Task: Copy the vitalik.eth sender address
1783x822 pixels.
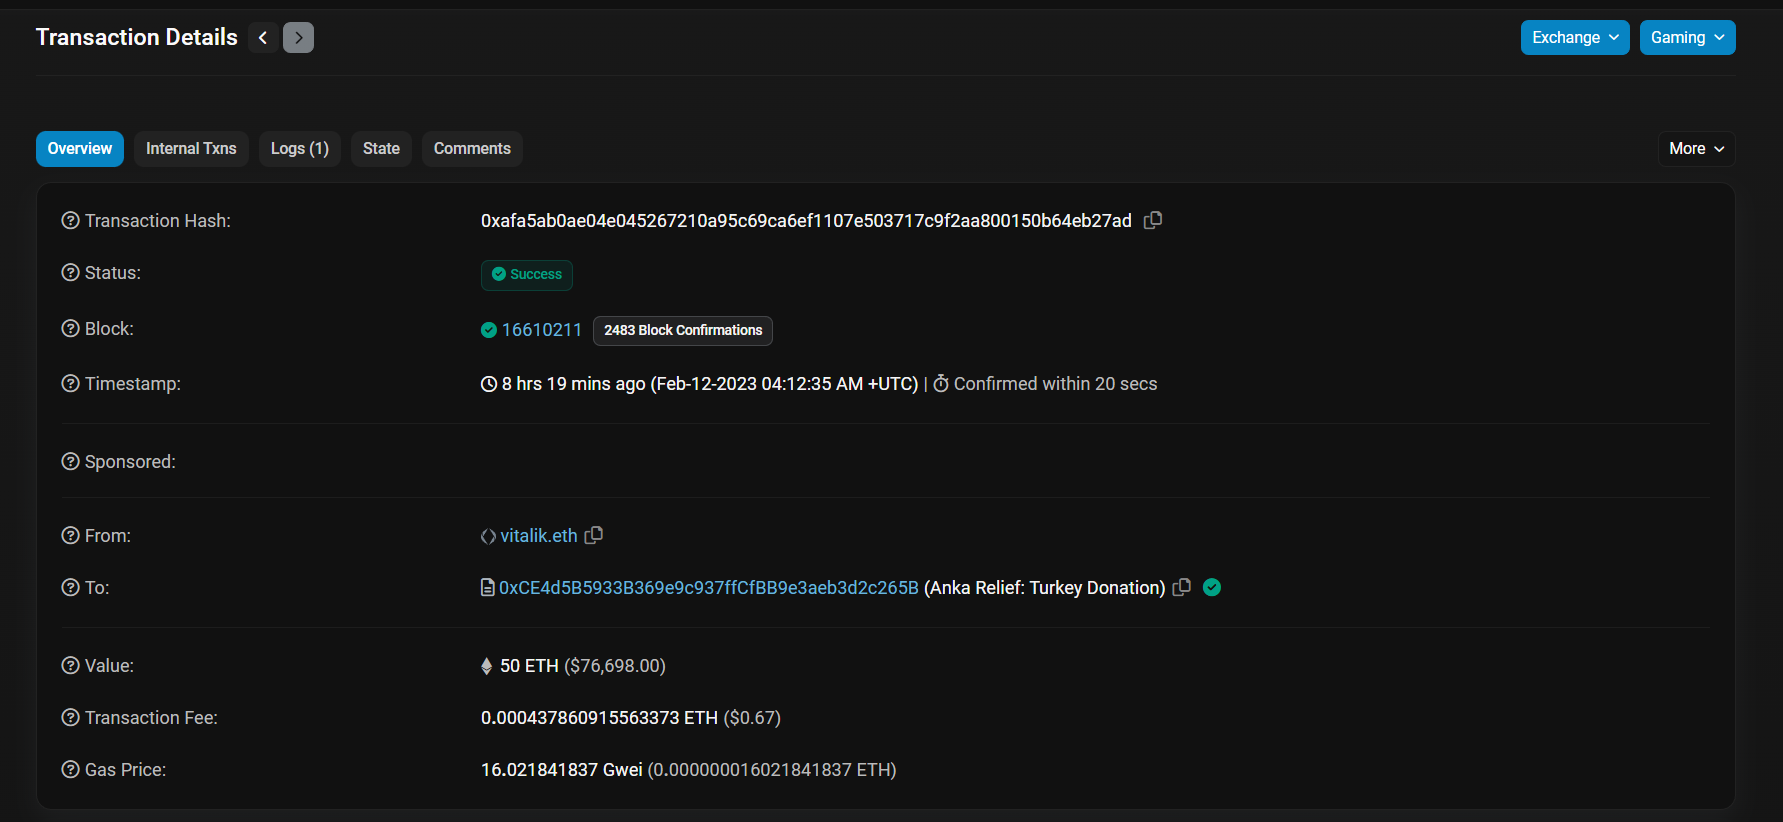Action: click(x=594, y=535)
